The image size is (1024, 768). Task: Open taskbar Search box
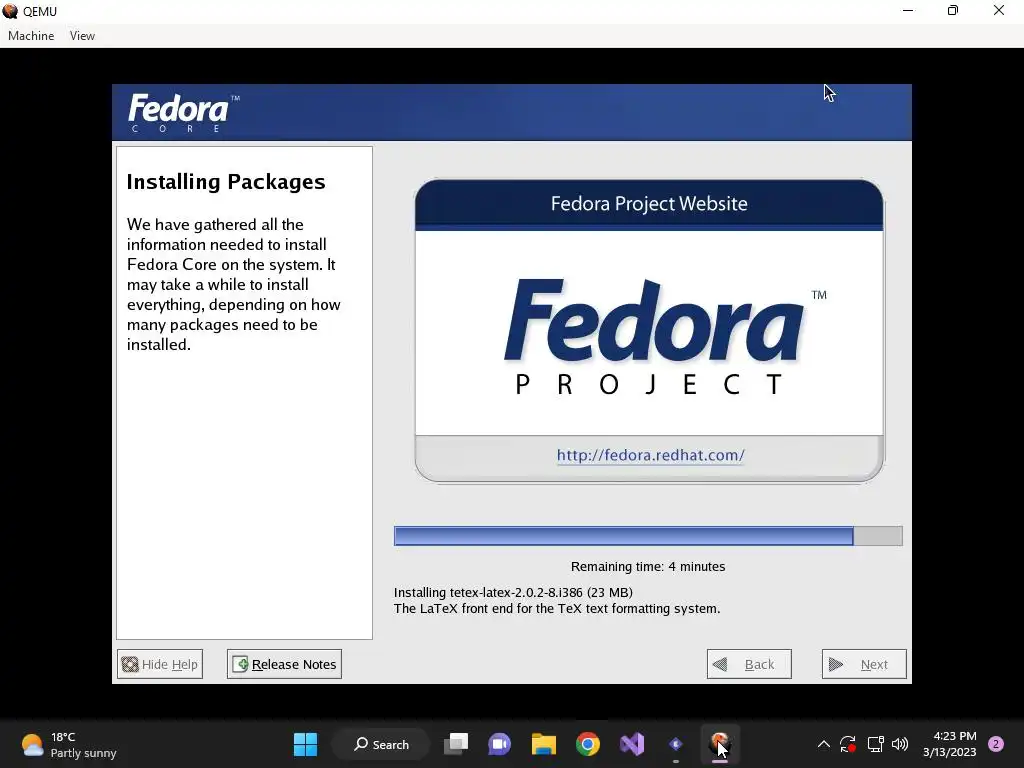pyautogui.click(x=381, y=744)
